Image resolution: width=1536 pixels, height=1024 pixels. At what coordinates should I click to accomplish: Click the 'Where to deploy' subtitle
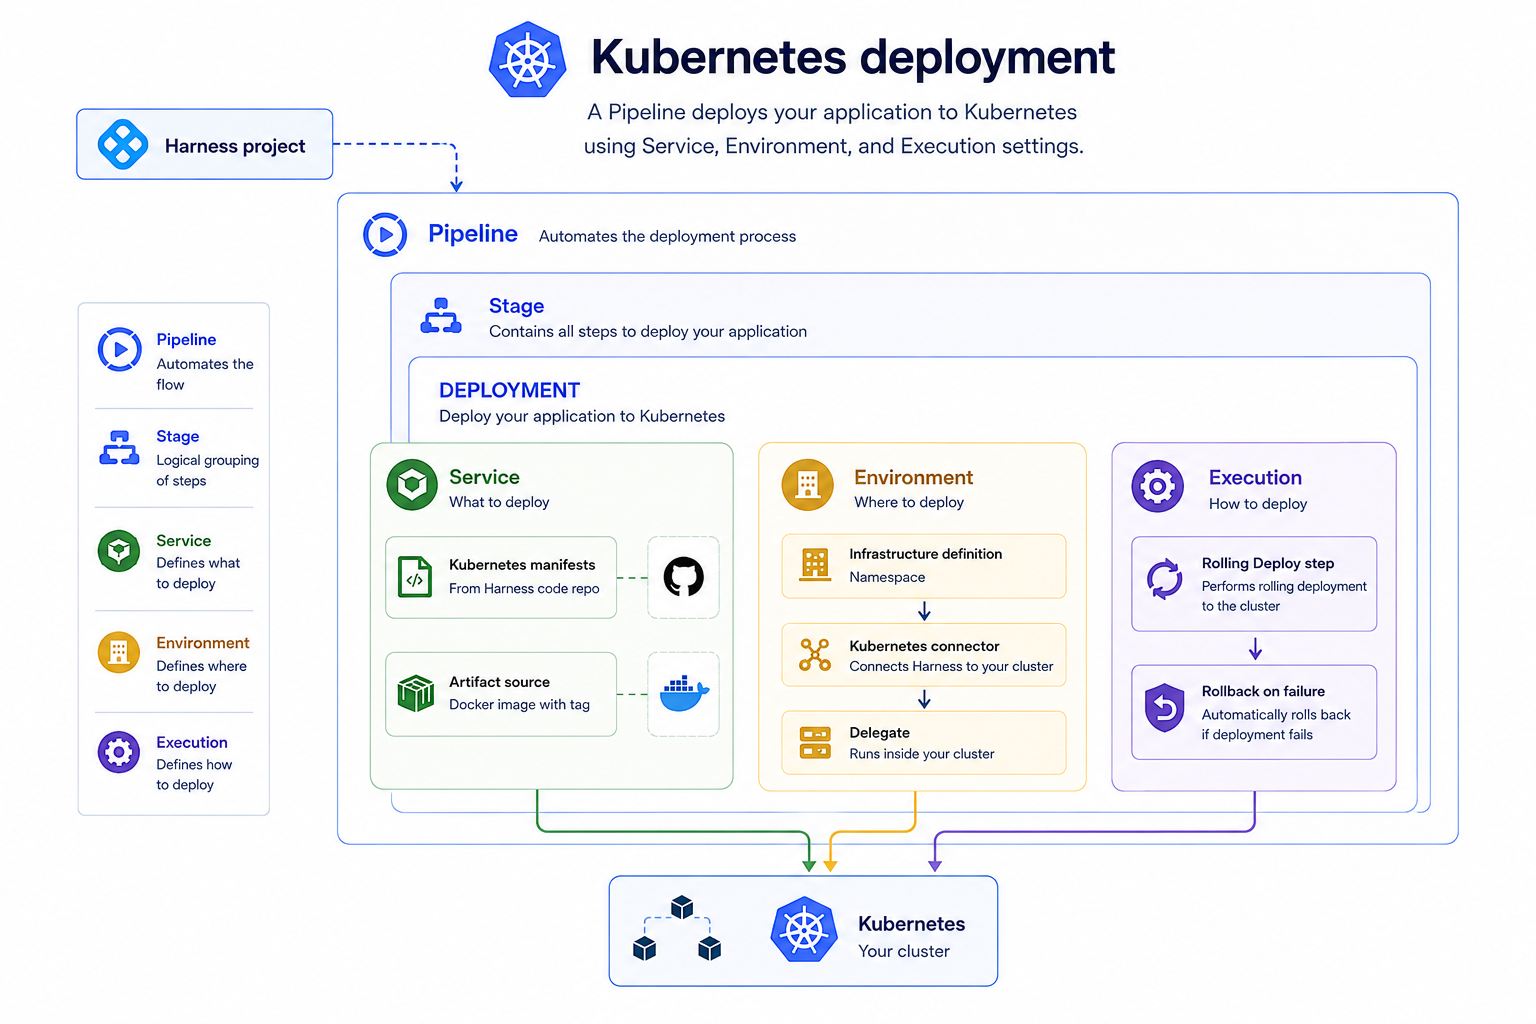(909, 502)
